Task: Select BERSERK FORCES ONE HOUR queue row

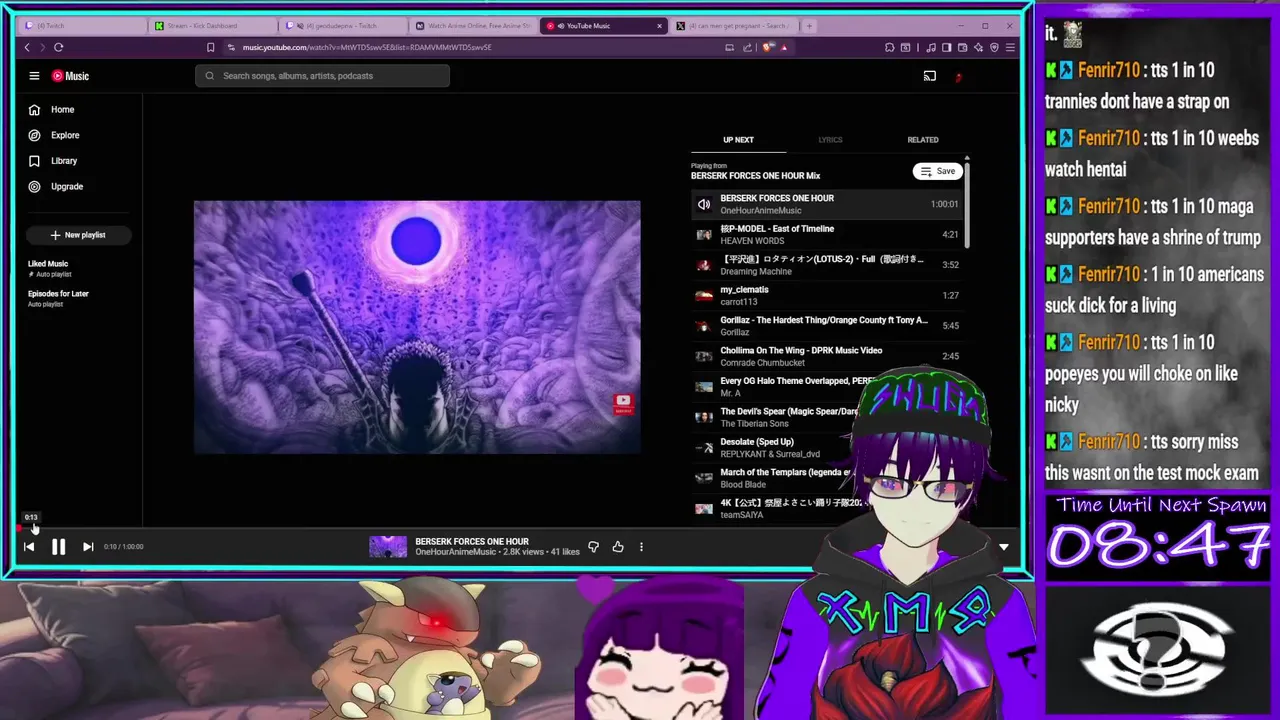Action: 827,204
